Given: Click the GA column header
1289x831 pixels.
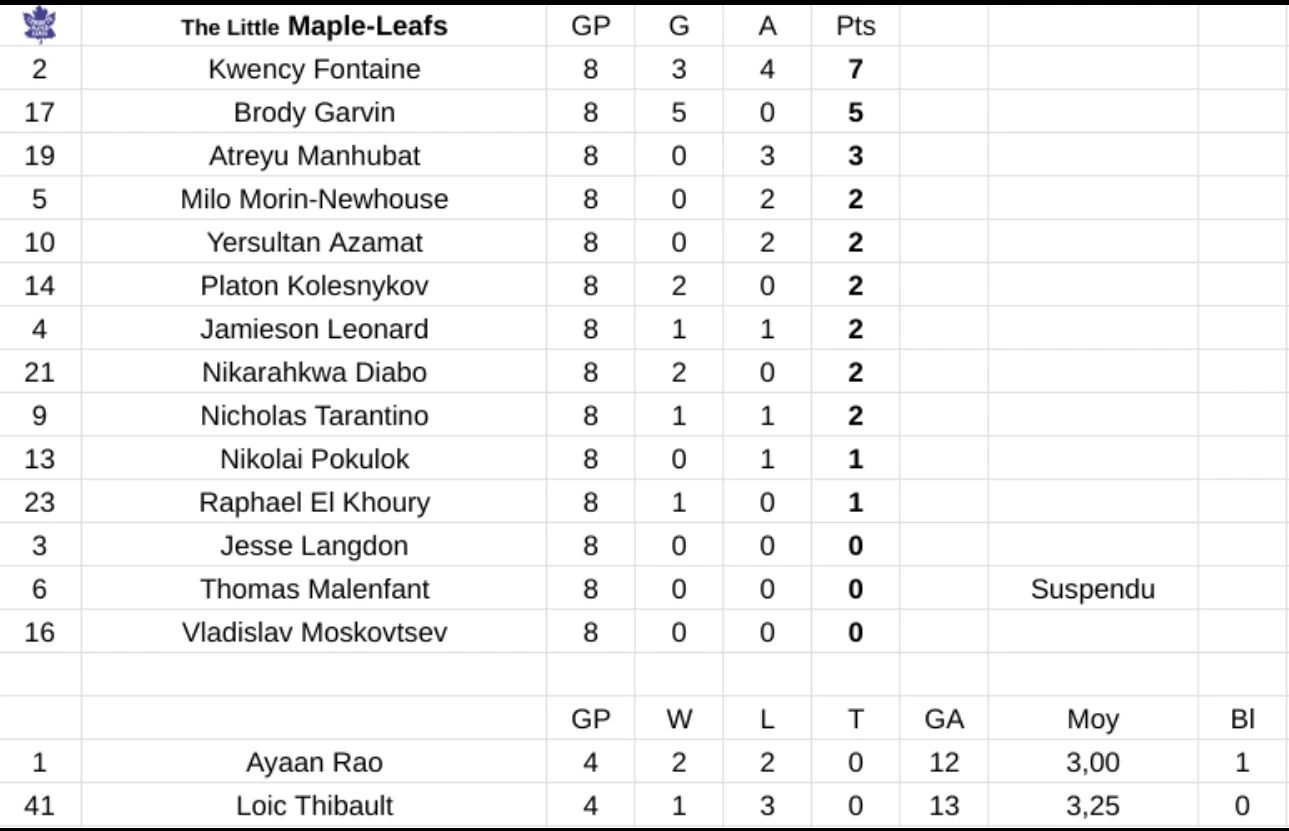Looking at the screenshot, I should click(x=944, y=718).
